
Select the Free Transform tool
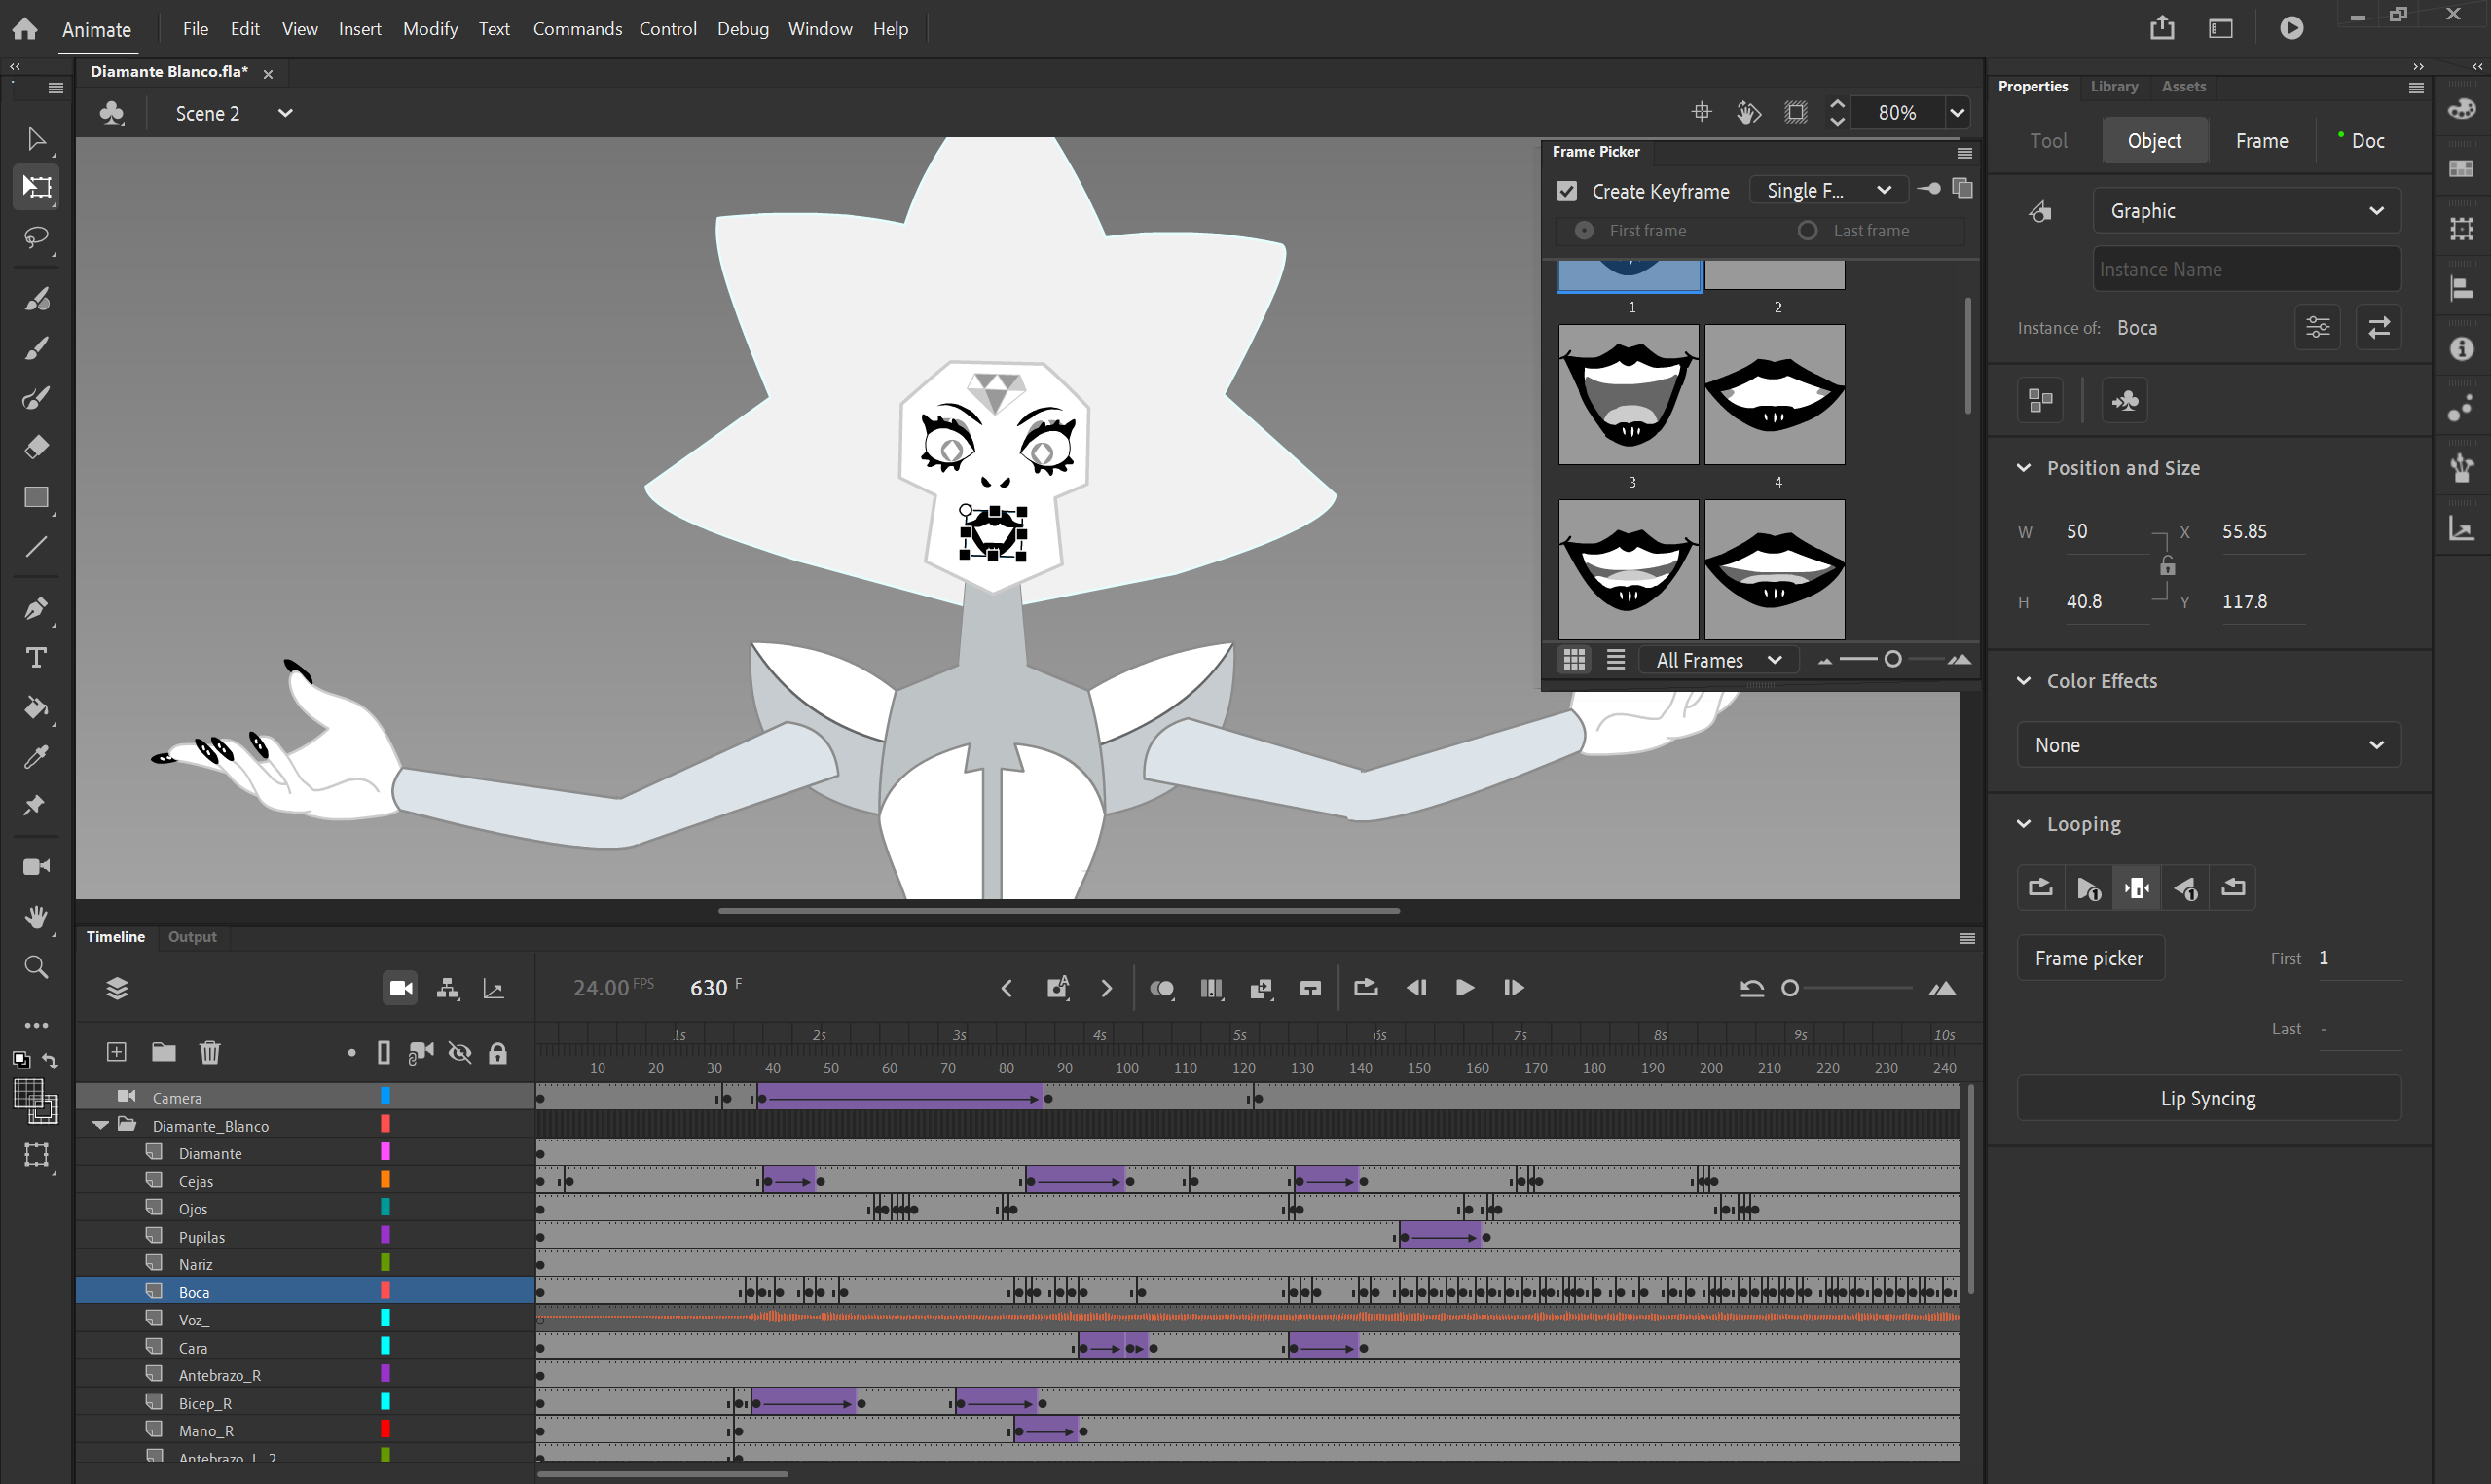tap(36, 187)
